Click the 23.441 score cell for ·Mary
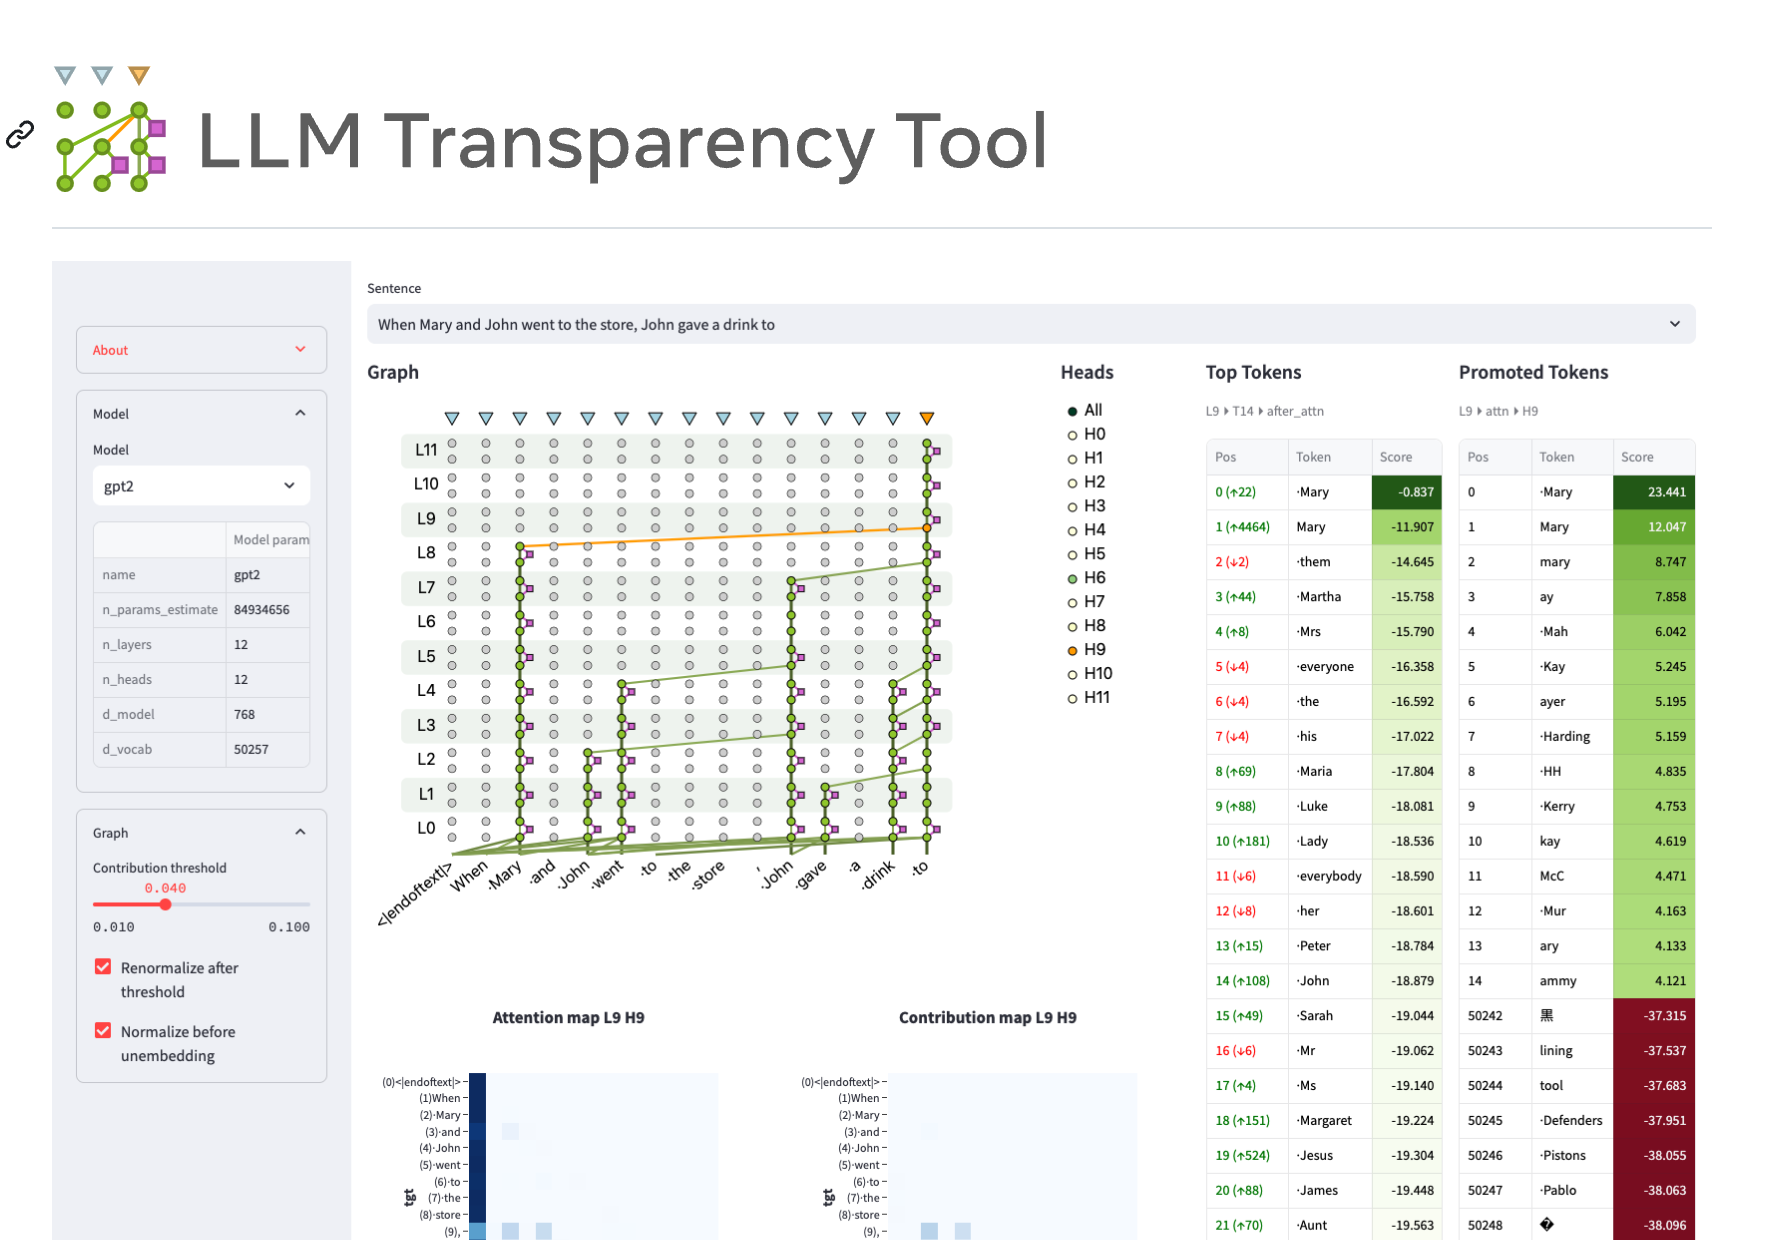 click(x=1654, y=492)
